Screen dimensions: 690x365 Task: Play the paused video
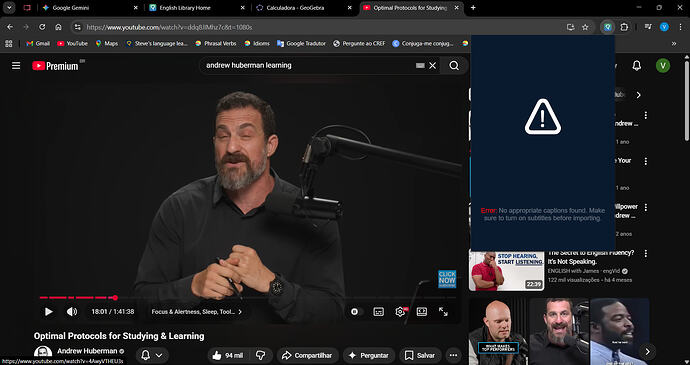pyautogui.click(x=48, y=312)
